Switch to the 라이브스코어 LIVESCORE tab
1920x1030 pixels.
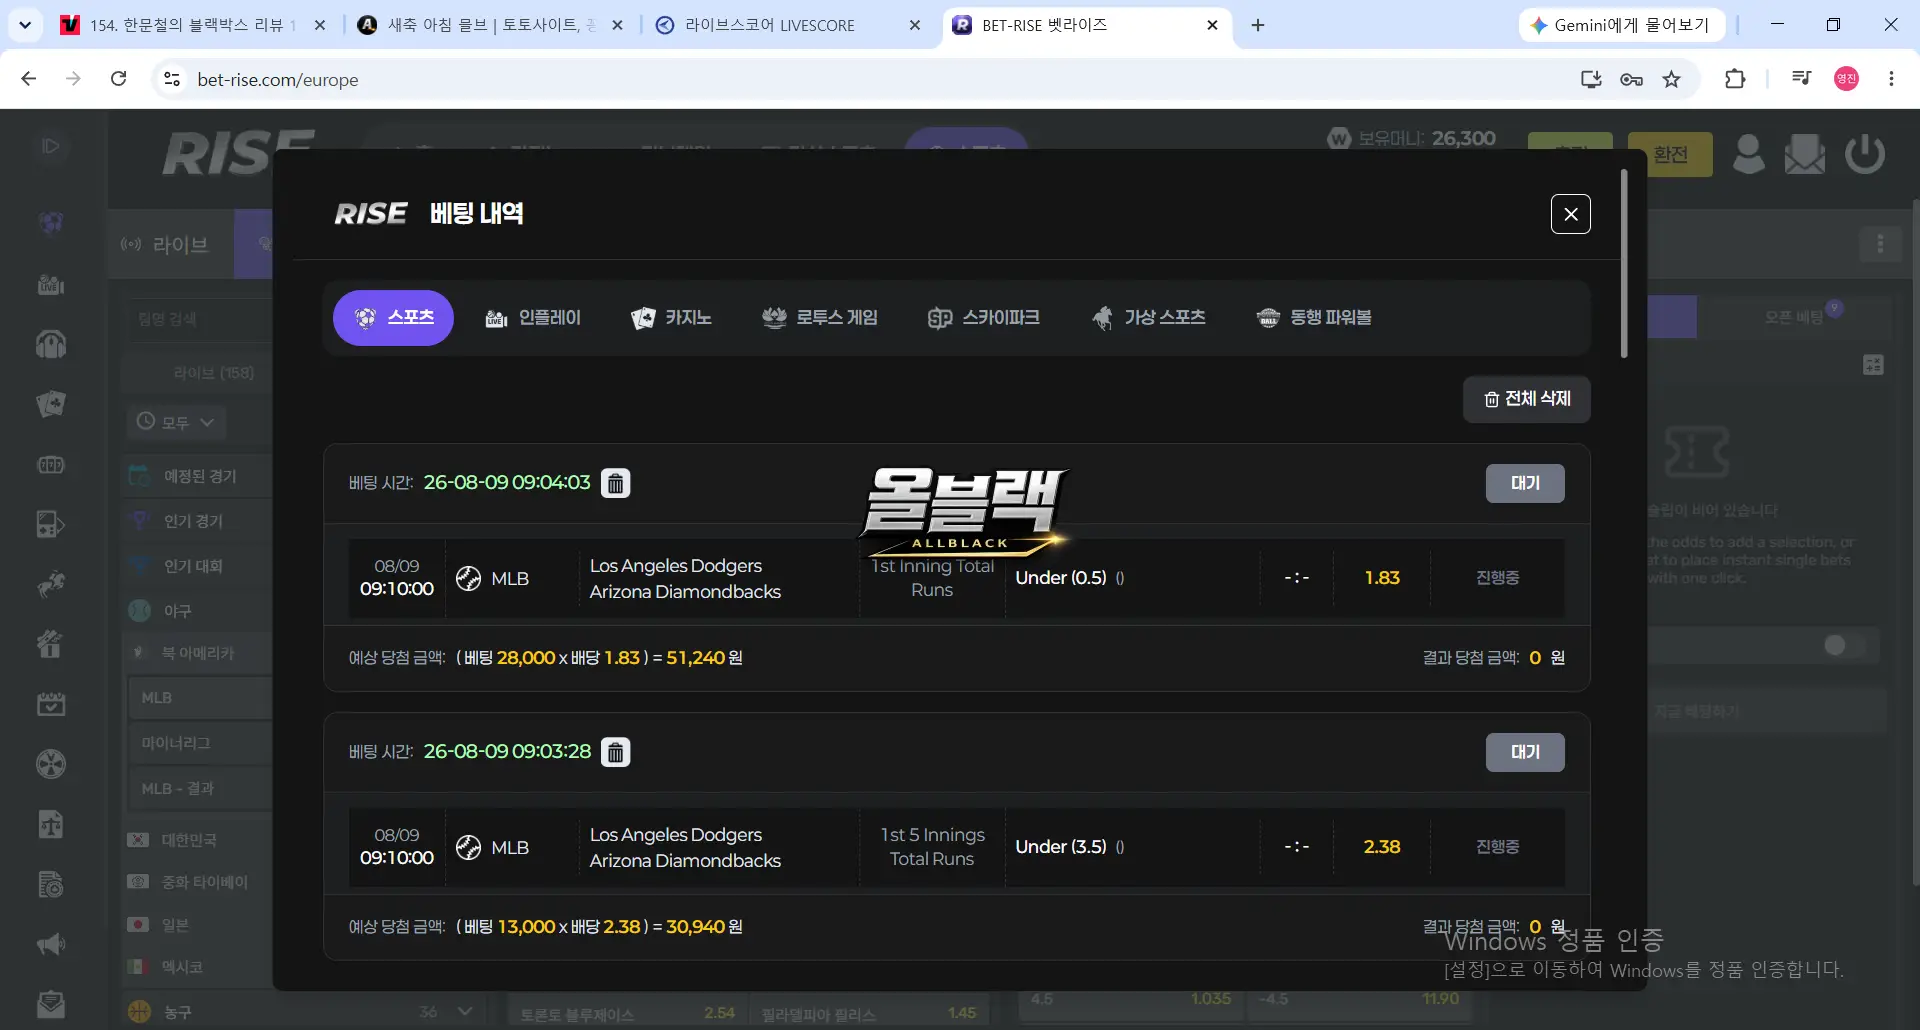[x=788, y=25]
